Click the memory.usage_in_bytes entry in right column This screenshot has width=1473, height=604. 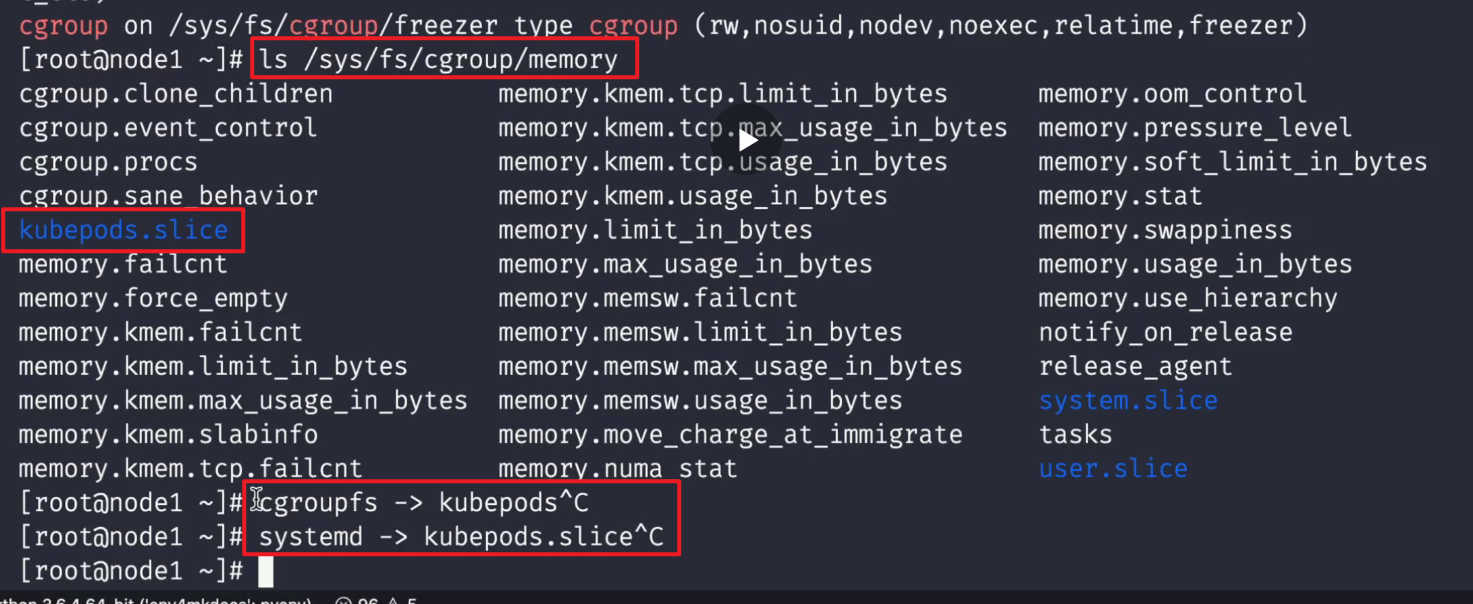(x=1195, y=264)
